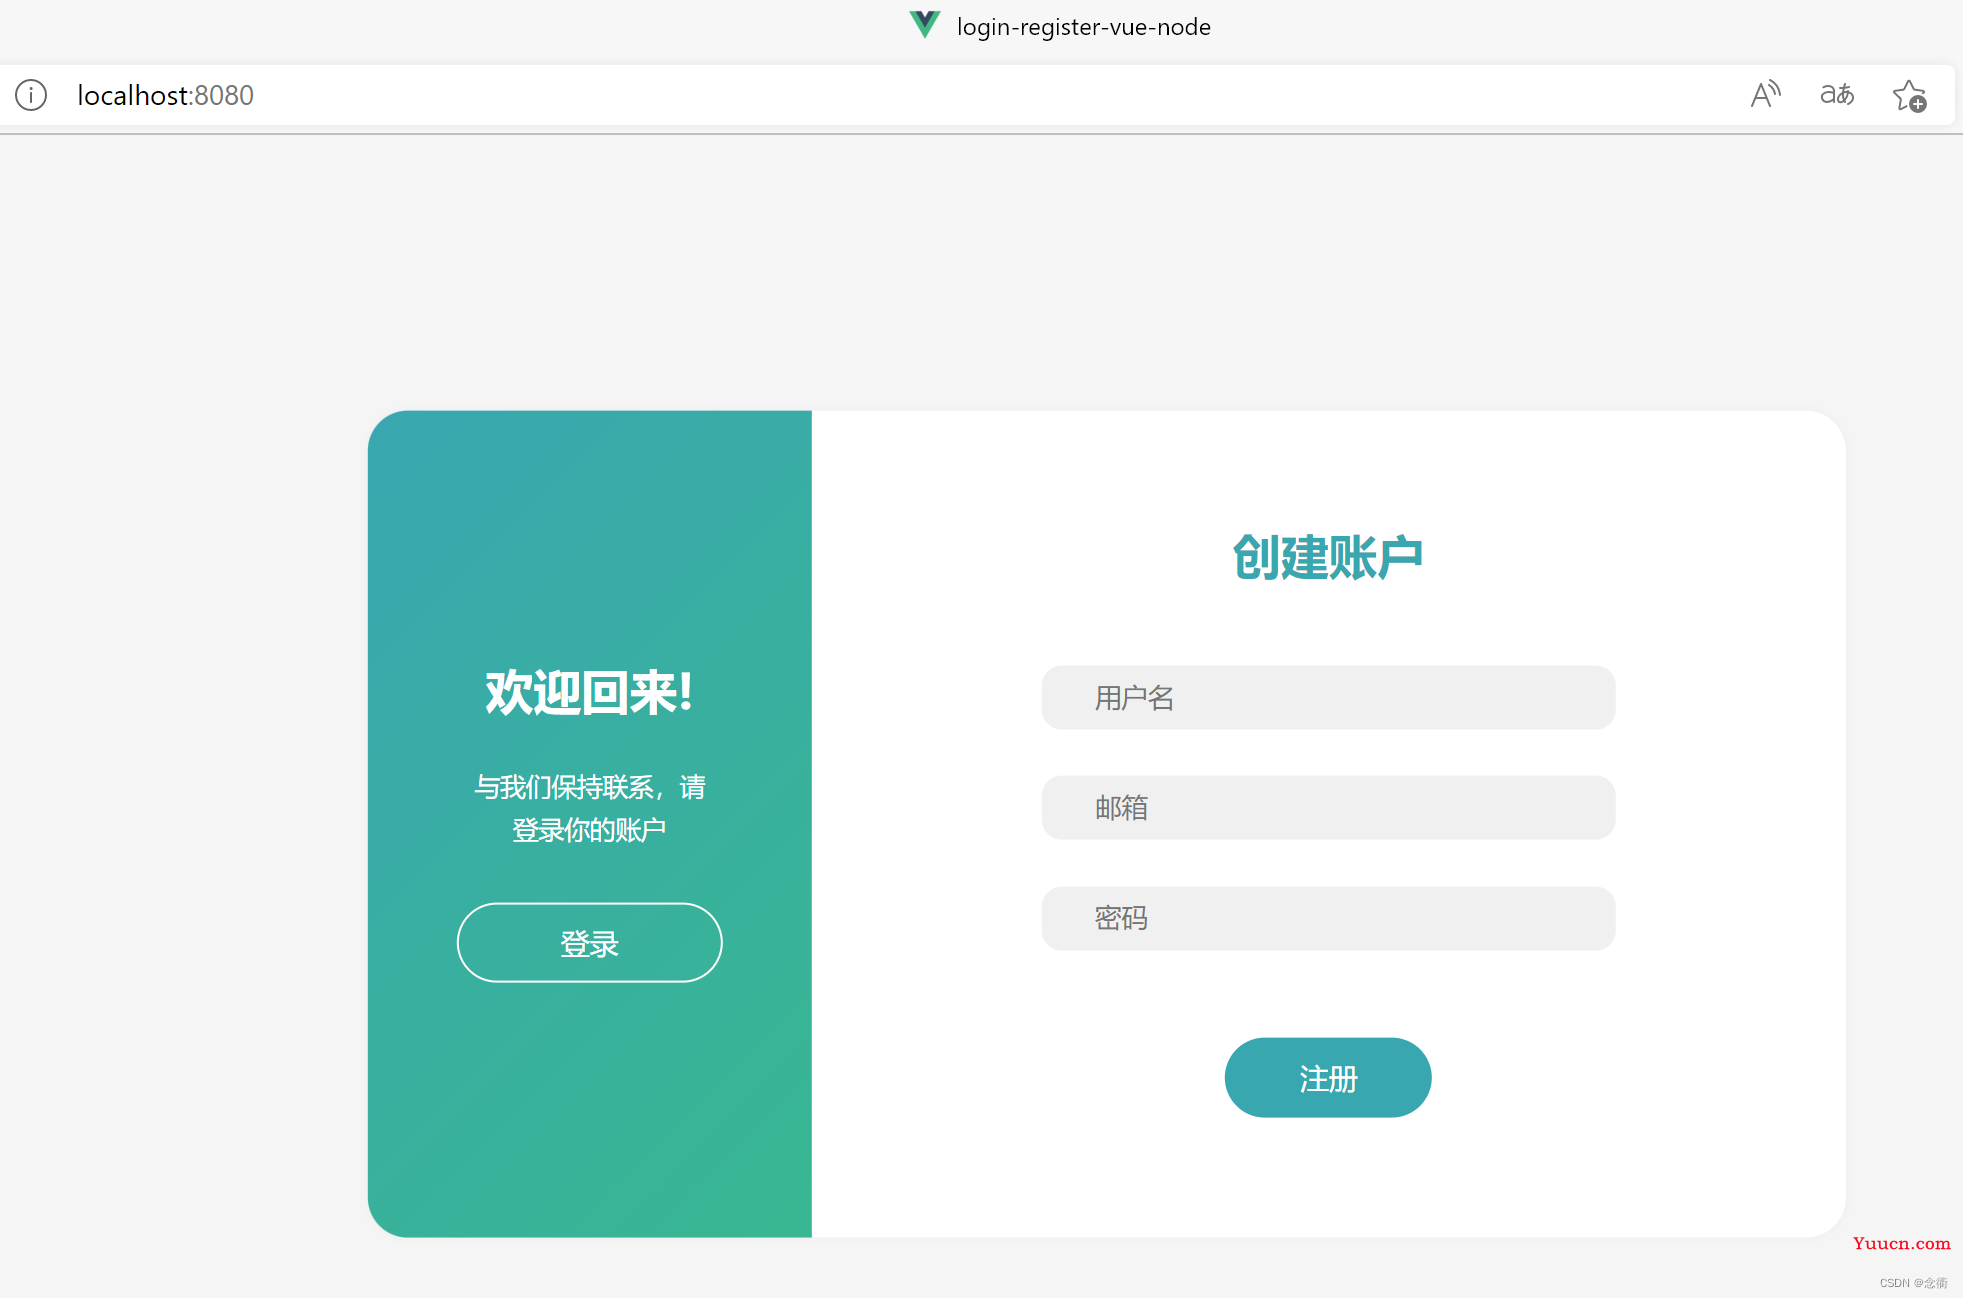
Task: Focus the 邮箱 email field
Action: click(1328, 807)
